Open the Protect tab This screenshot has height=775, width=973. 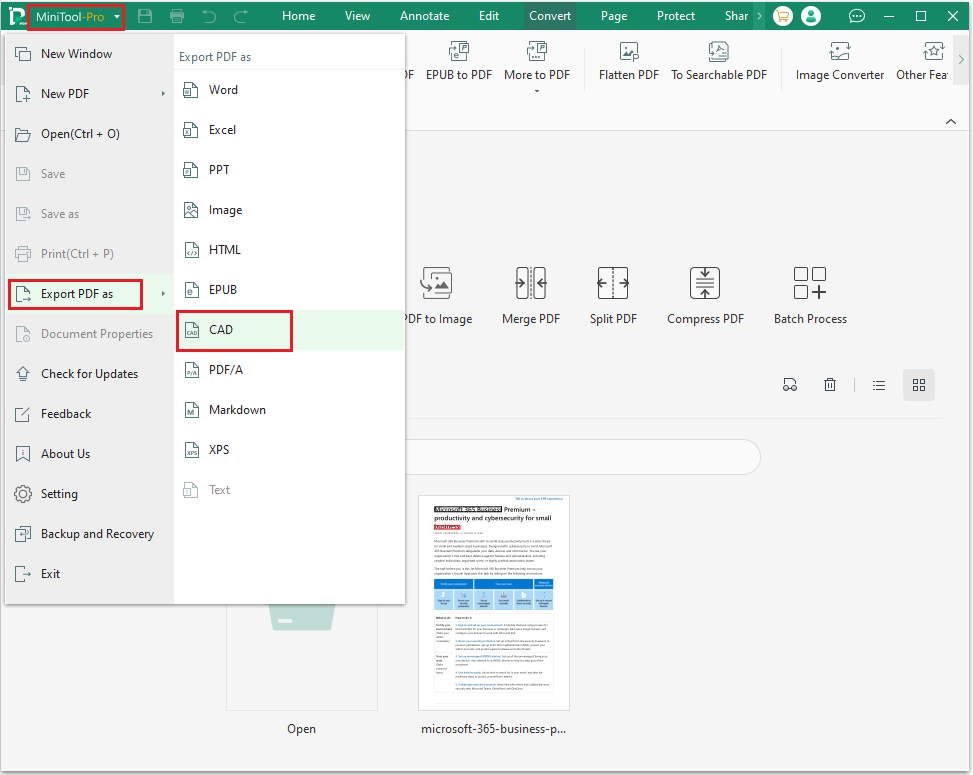point(676,16)
